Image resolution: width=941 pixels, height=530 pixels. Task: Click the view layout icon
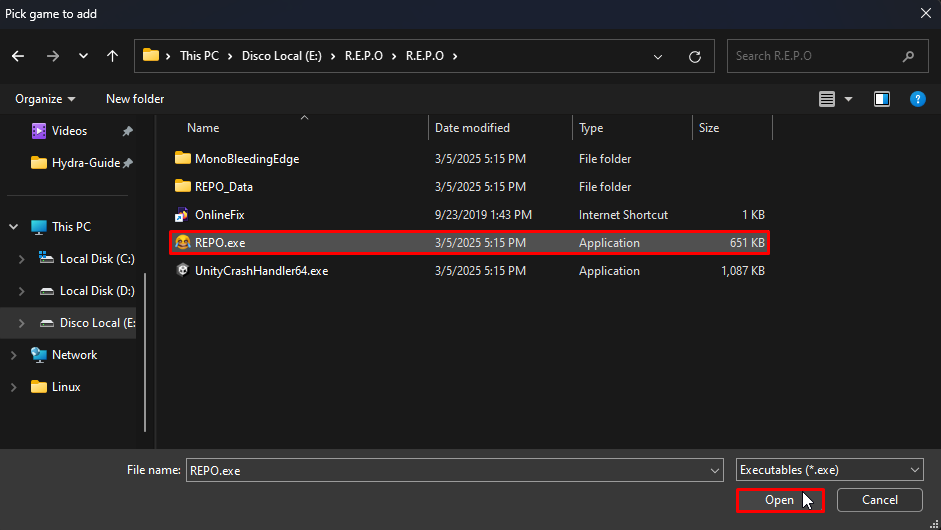[827, 99]
